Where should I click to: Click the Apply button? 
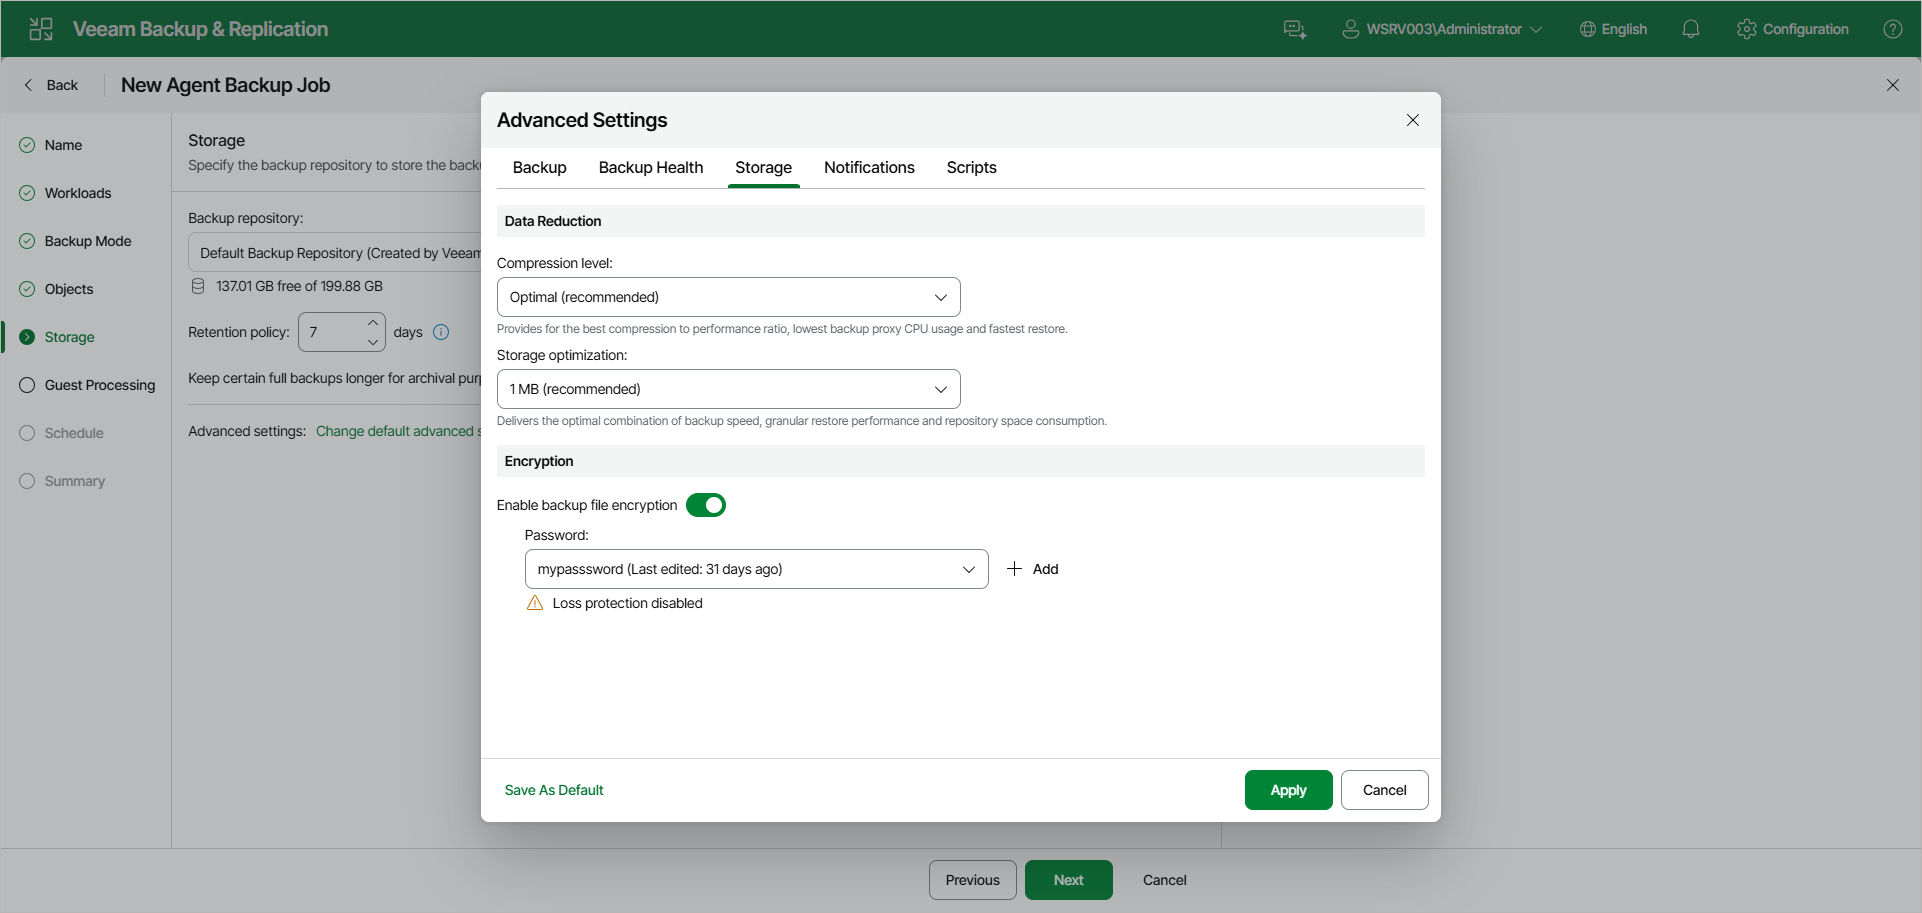point(1289,790)
